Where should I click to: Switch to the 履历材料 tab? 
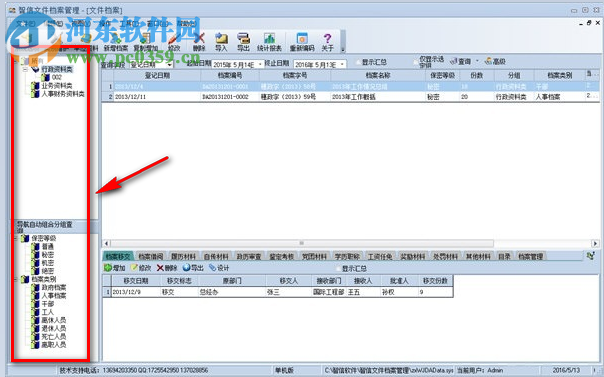(x=183, y=256)
